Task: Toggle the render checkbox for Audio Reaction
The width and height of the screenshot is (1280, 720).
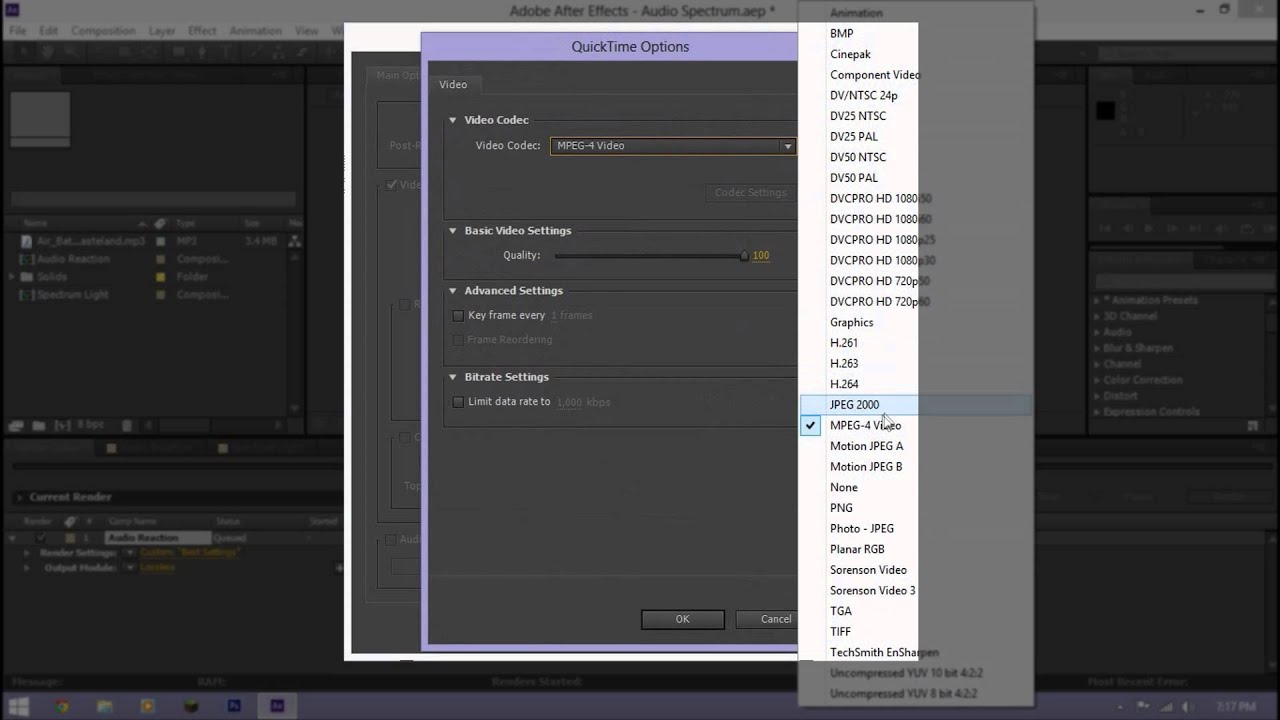Action: 42,538
